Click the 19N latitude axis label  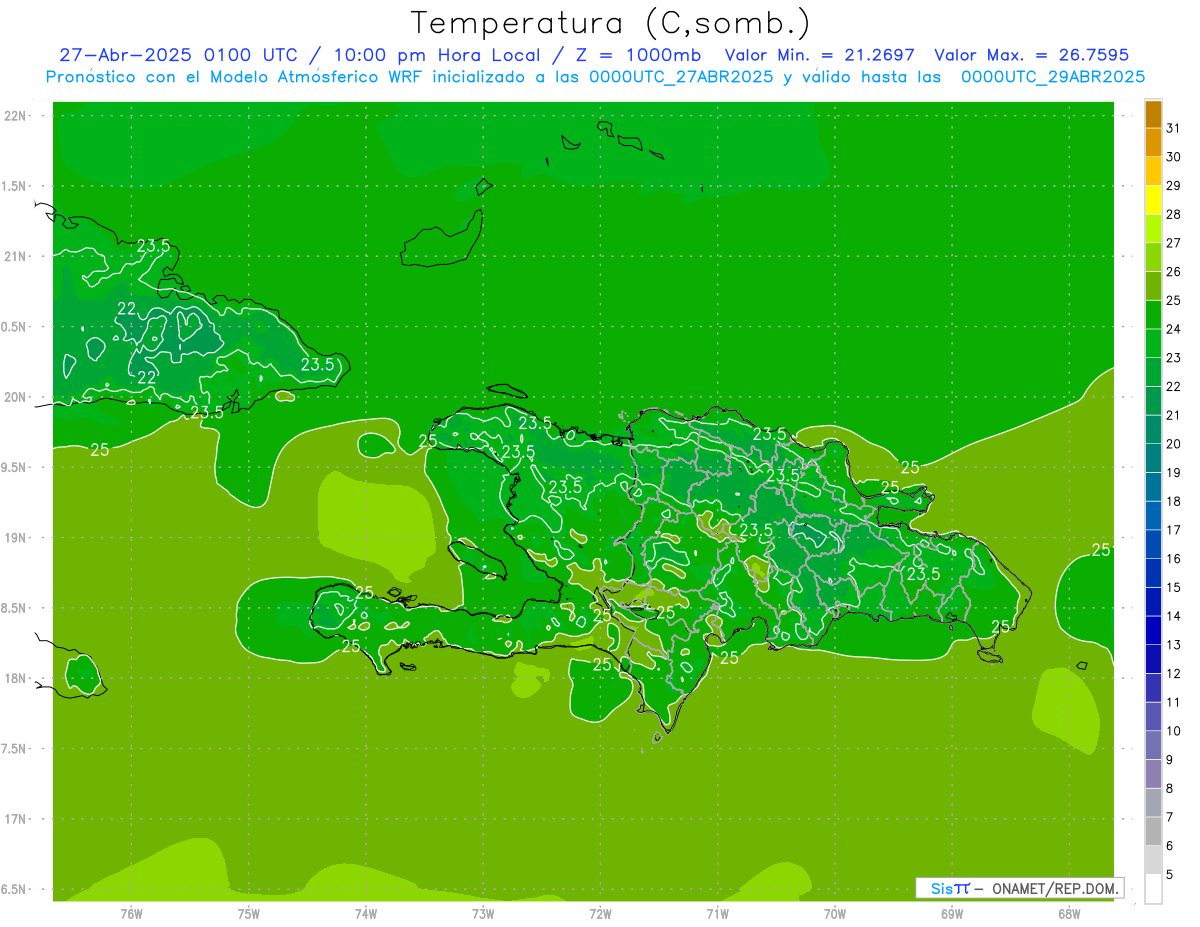pos(17,537)
